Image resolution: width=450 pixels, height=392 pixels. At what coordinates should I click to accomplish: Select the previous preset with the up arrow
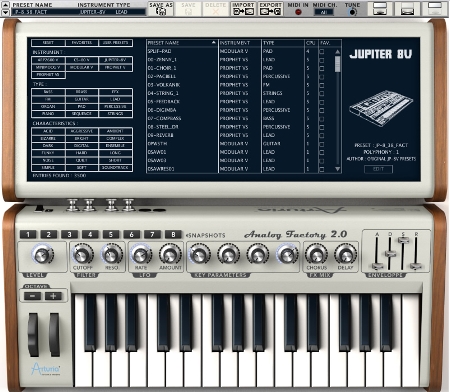tap(5, 5)
